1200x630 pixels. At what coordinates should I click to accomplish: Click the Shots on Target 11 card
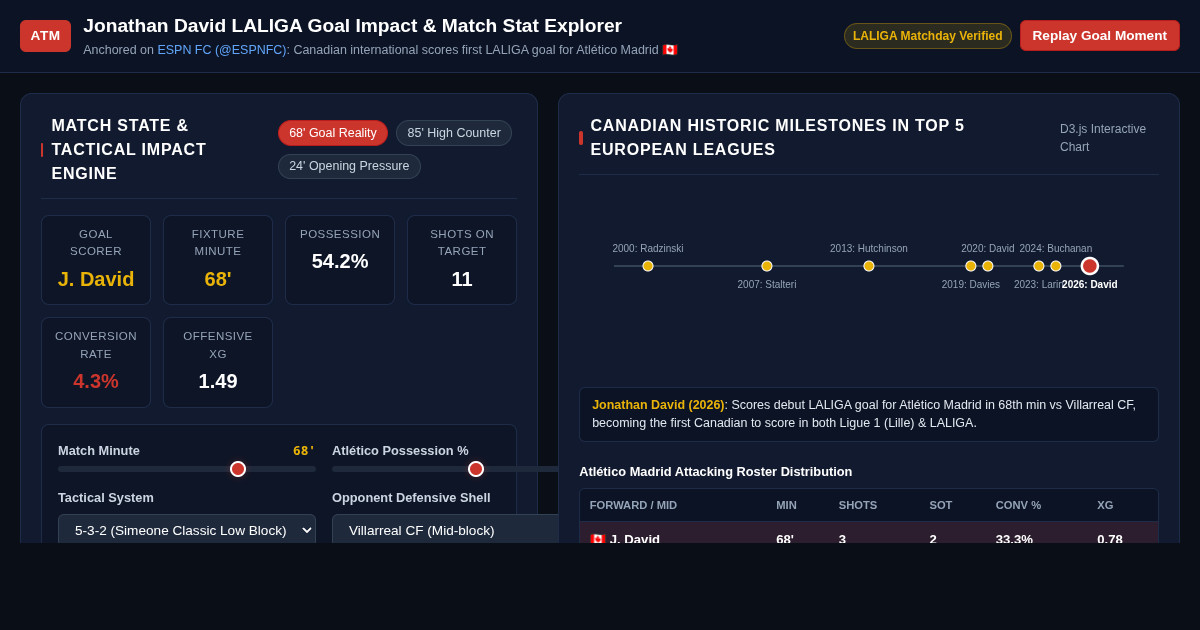(462, 260)
